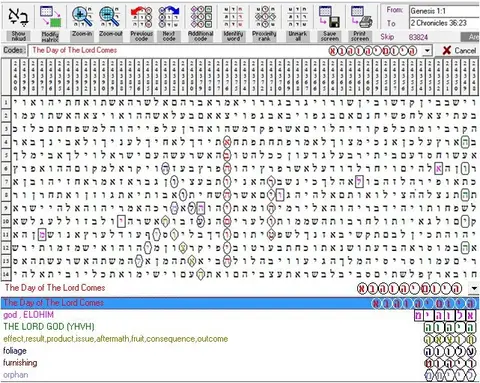
Task: Click row header number 7 of the matrix
Action: pyautogui.click(x=6, y=182)
